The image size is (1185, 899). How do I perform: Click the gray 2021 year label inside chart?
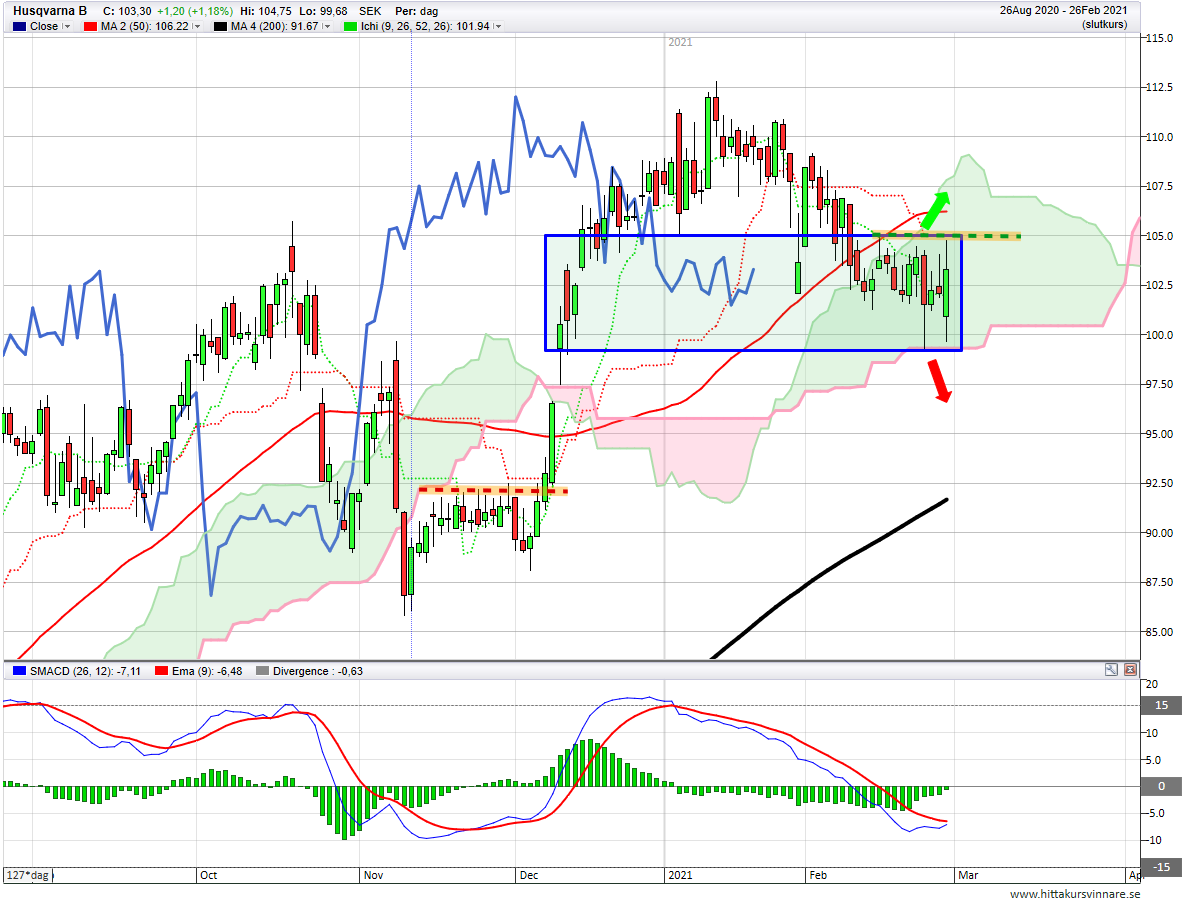click(680, 42)
